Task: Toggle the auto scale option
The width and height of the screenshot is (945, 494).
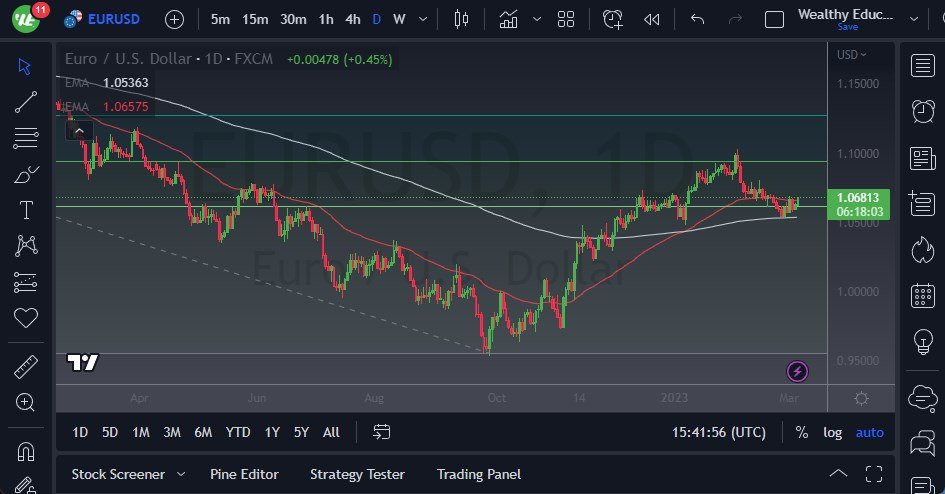Action: coord(869,432)
